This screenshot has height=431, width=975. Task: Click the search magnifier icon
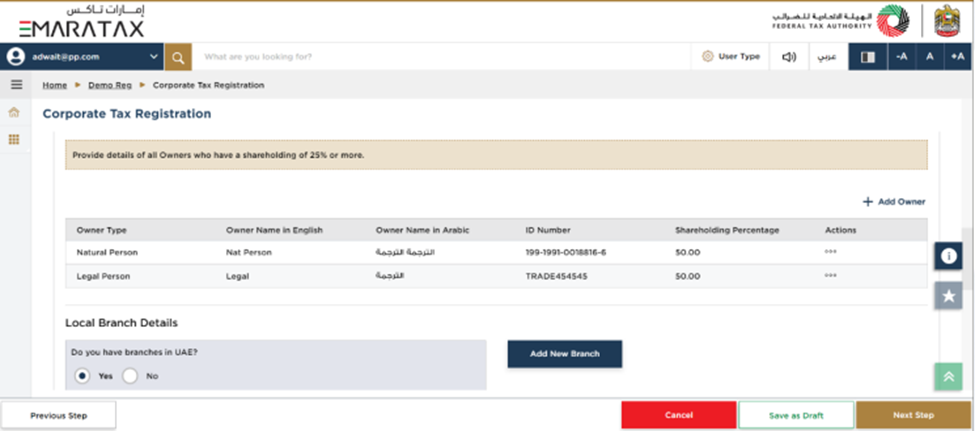[x=177, y=57]
